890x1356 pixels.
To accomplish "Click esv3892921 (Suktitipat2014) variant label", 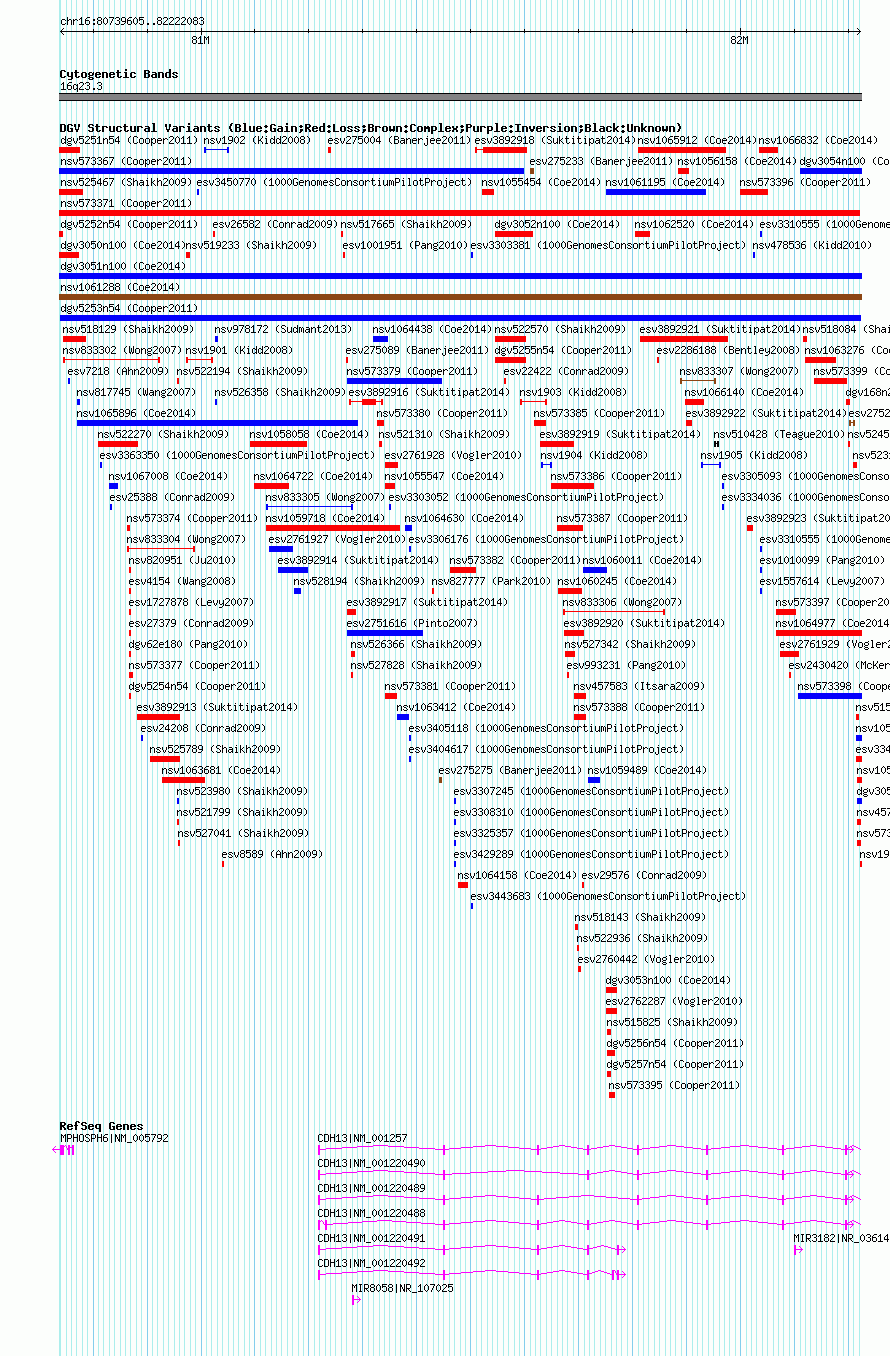I will click(x=720, y=329).
